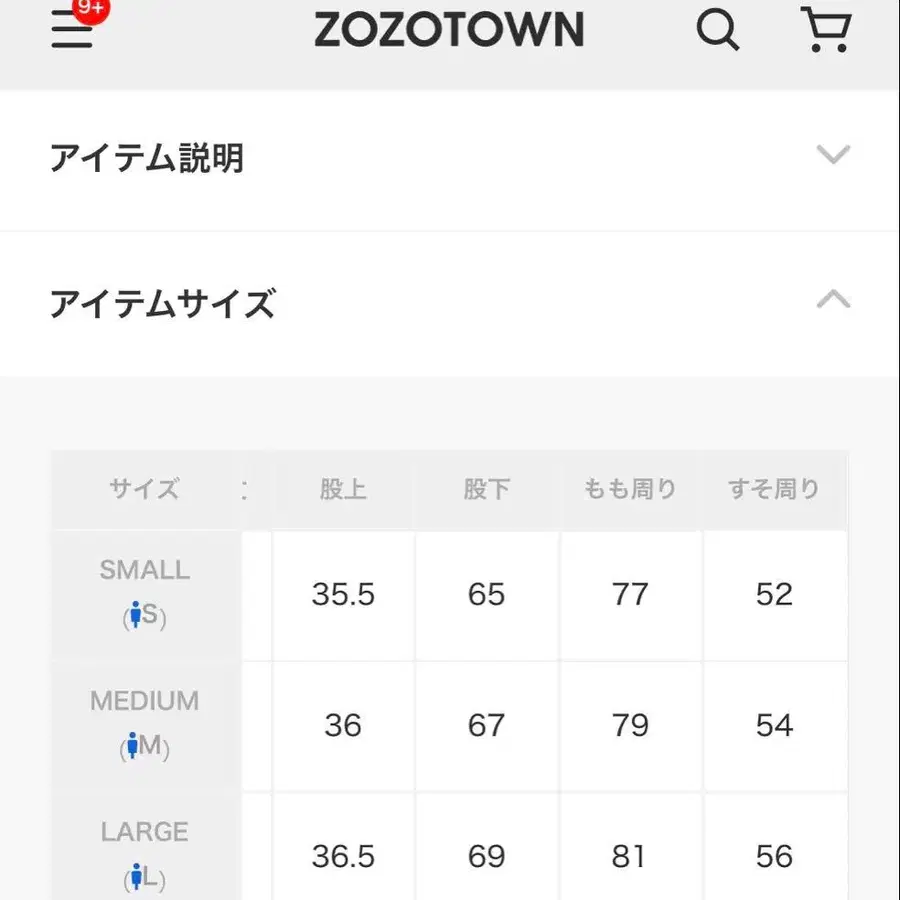Image resolution: width=900 pixels, height=900 pixels.
Task: Click the もも周り column header
Action: (x=630, y=489)
